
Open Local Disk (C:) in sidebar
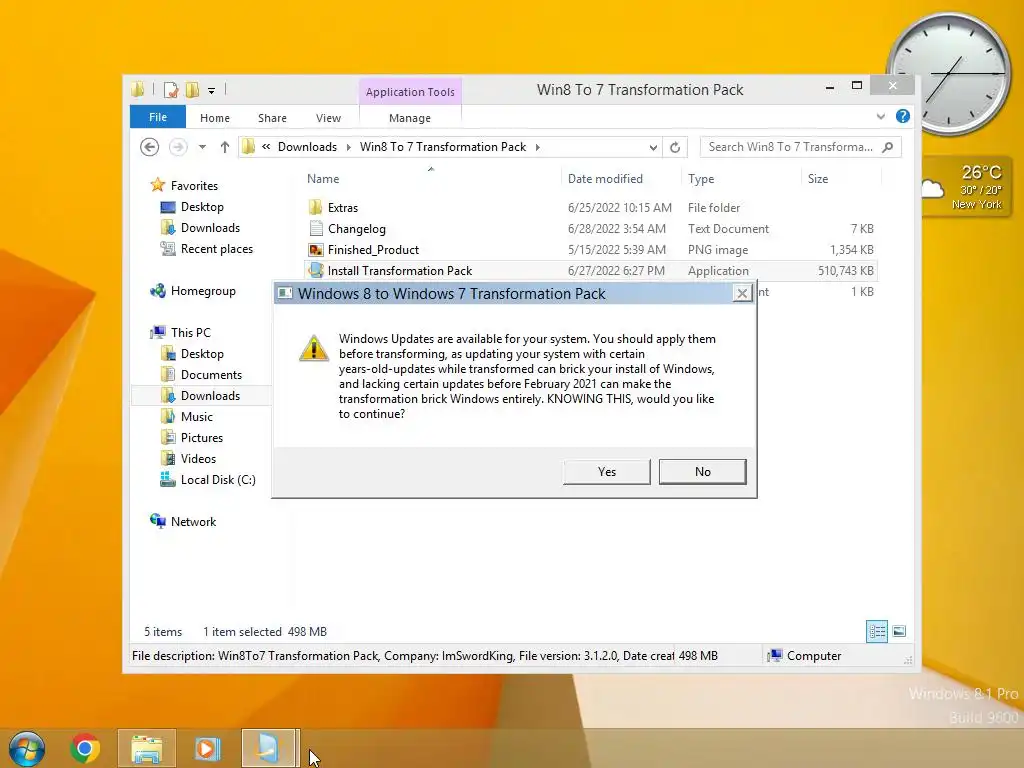217,479
